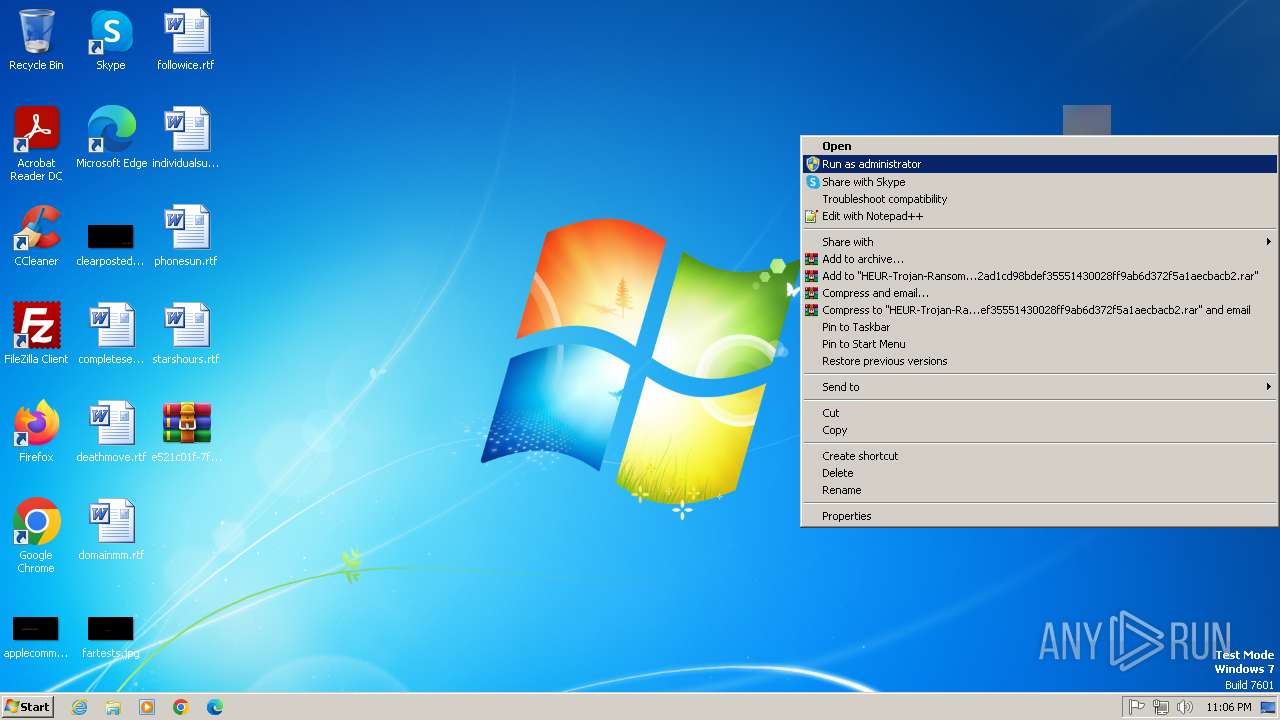
Task: Open the Start menu button
Action: tap(28, 707)
